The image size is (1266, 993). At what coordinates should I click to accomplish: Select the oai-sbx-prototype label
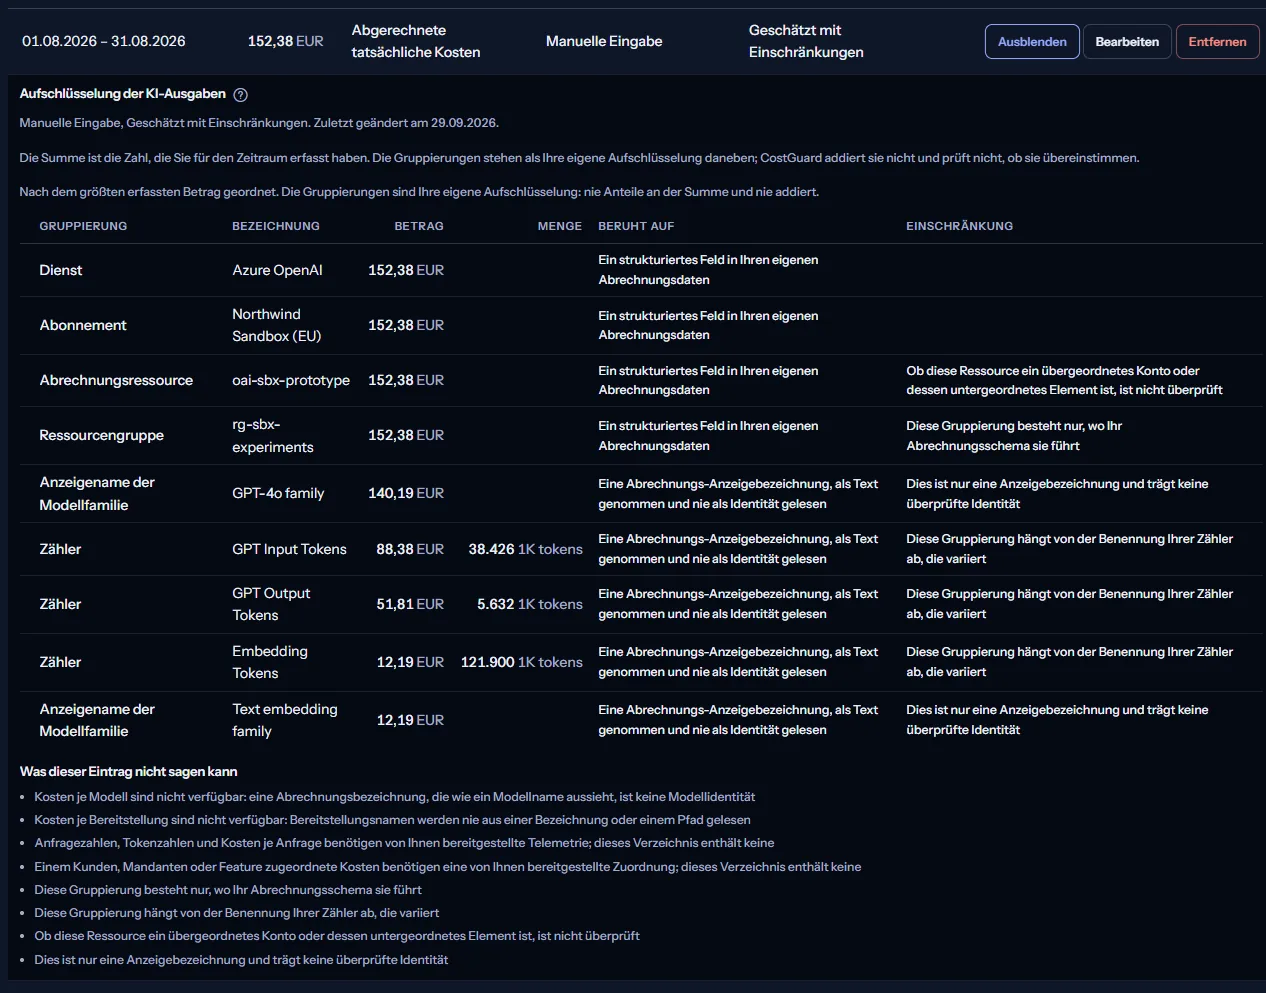click(291, 380)
